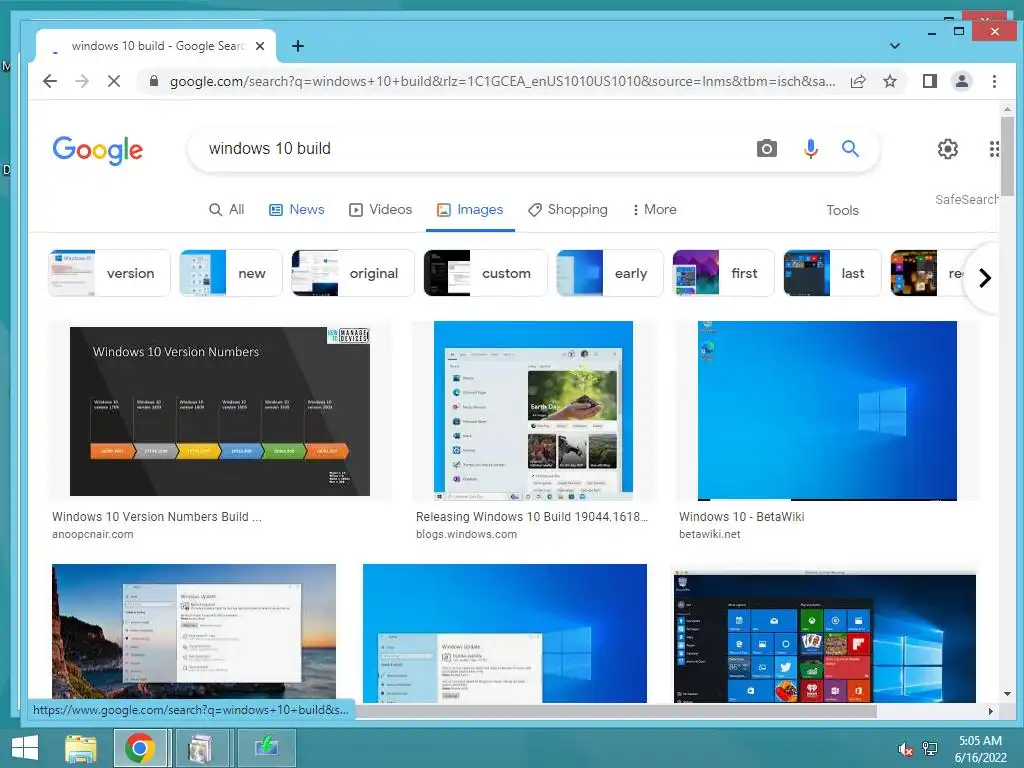Switch to Shopping results tab
The image size is (1024, 768).
click(x=568, y=210)
